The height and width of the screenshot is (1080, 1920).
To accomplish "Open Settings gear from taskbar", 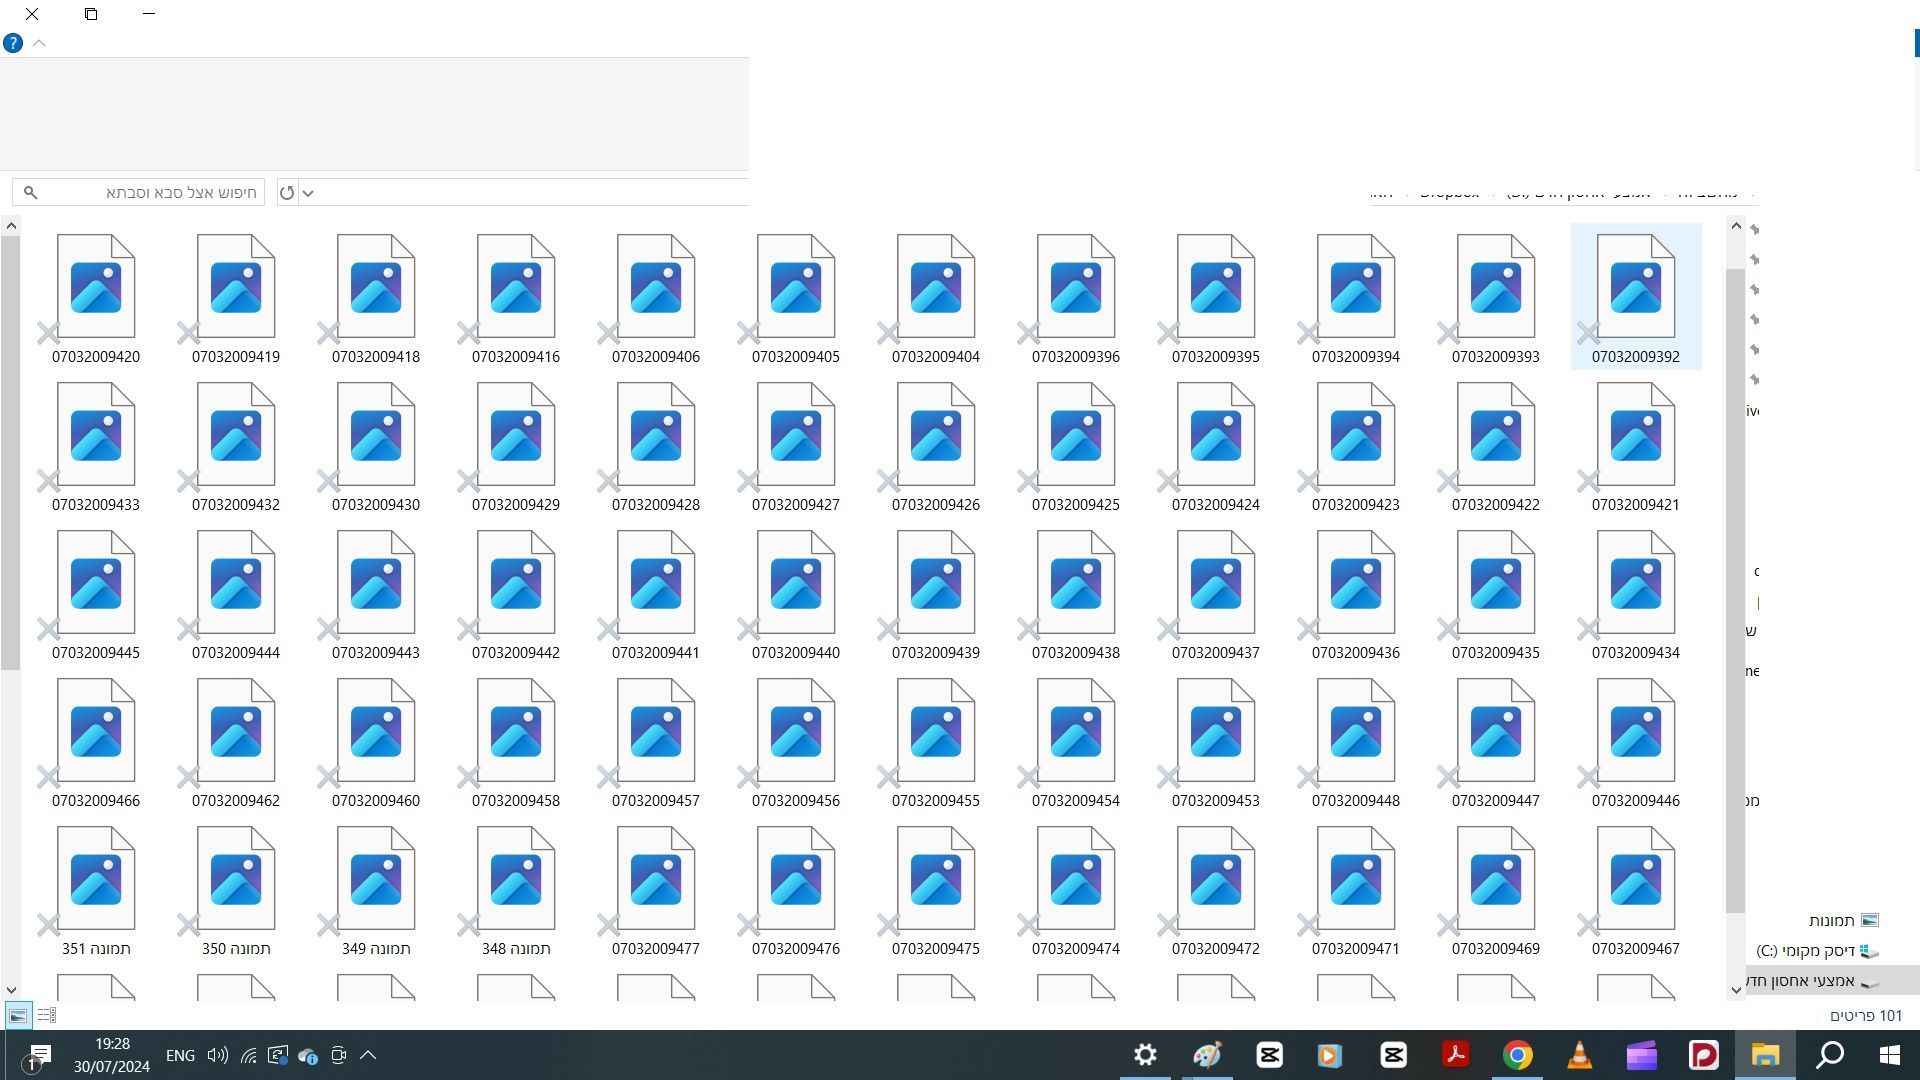I will (1145, 1055).
